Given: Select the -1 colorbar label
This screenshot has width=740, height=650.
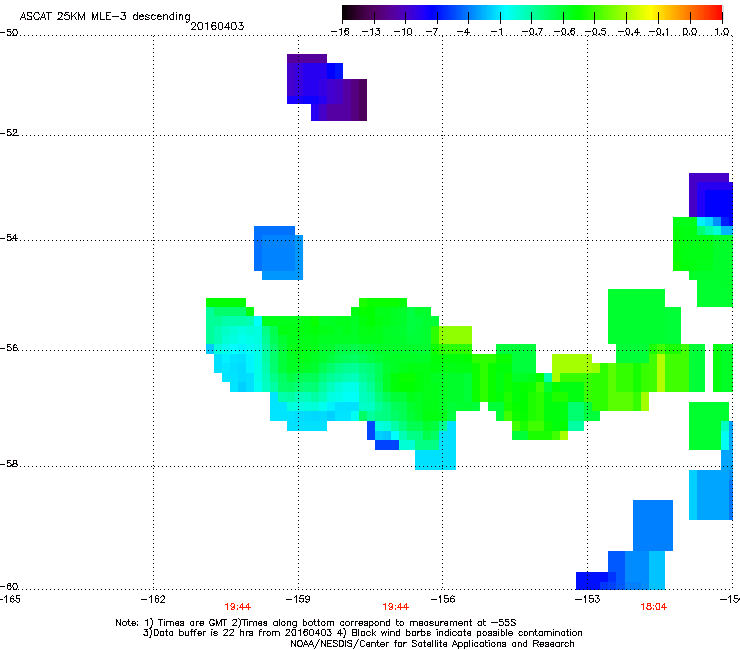Looking at the screenshot, I should pos(496,32).
